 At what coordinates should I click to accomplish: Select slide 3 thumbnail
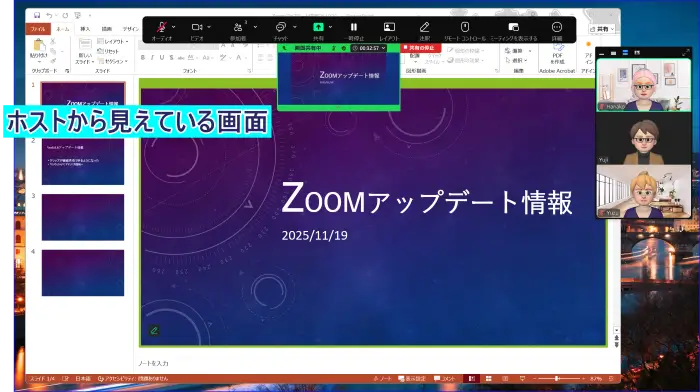coord(83,217)
